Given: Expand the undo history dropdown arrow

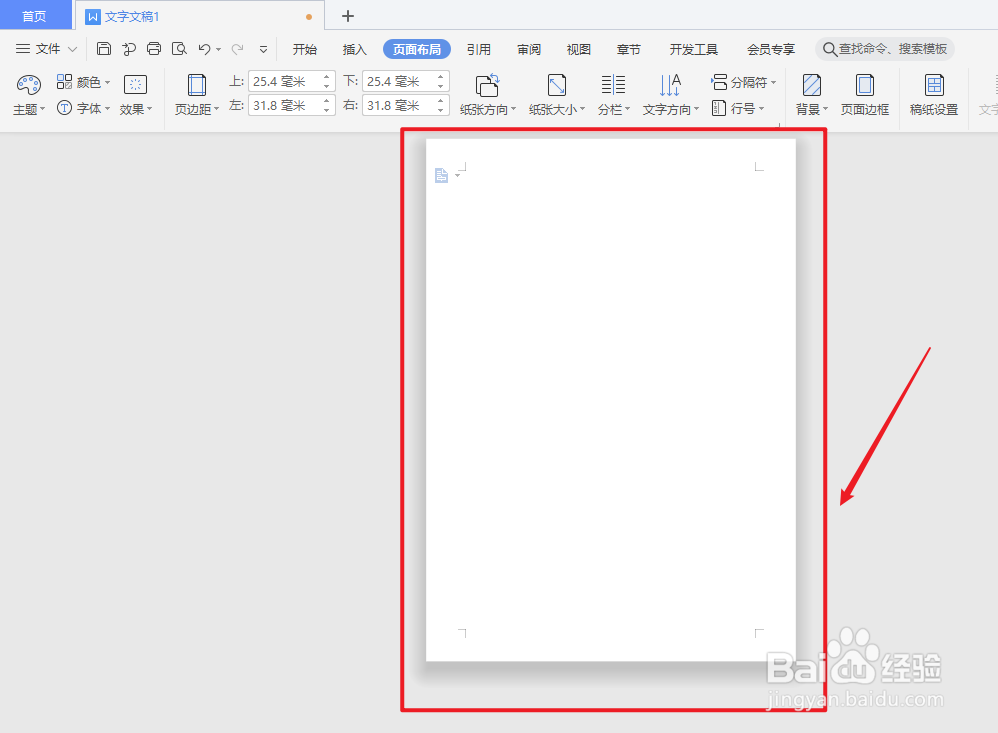Looking at the screenshot, I should [218, 50].
